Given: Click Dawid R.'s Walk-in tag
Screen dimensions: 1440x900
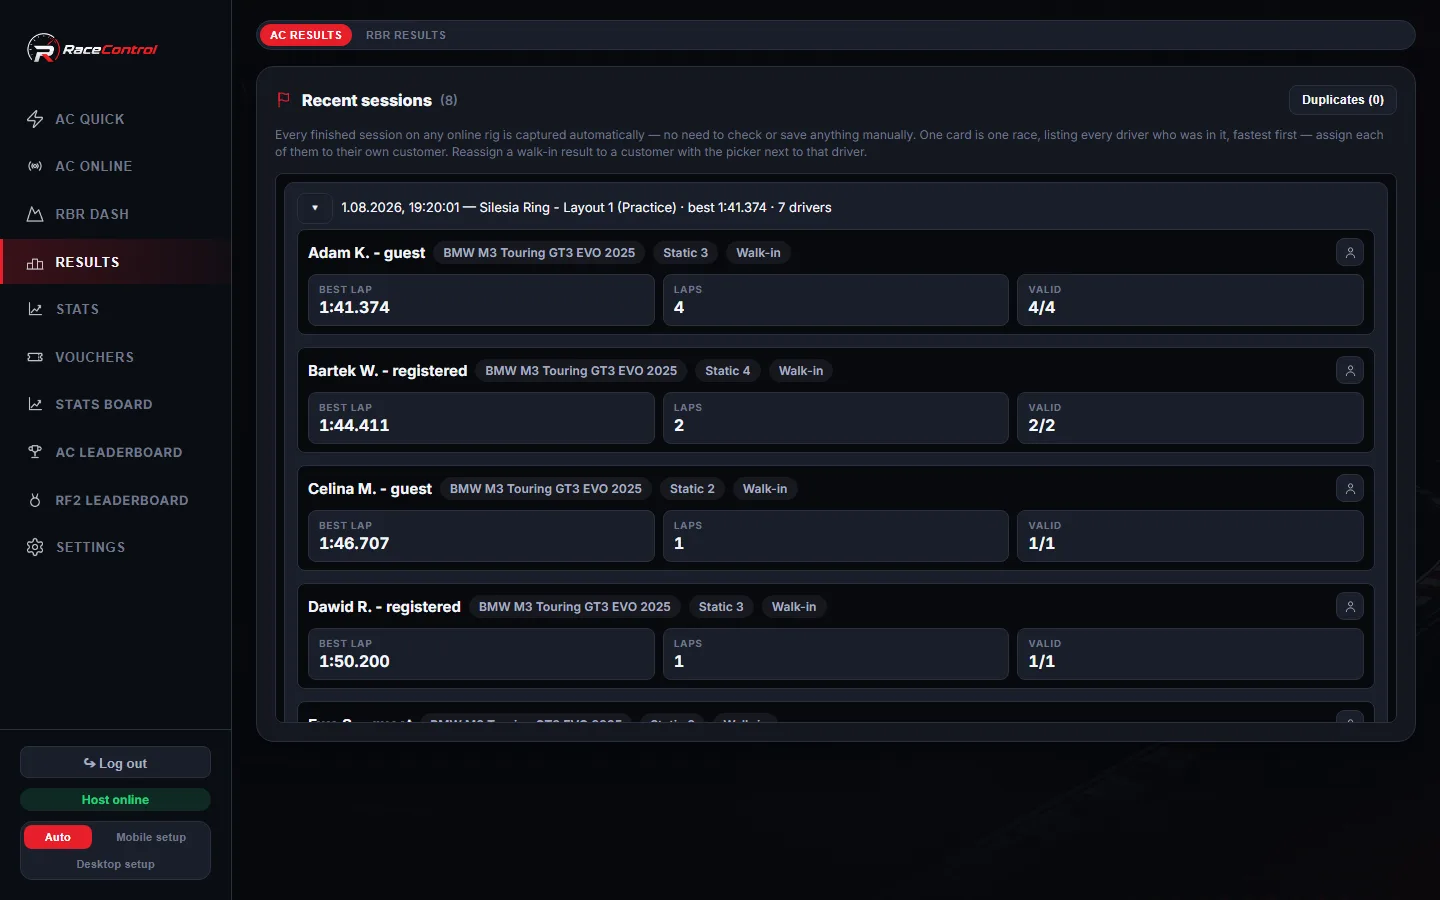Looking at the screenshot, I should pos(794,607).
